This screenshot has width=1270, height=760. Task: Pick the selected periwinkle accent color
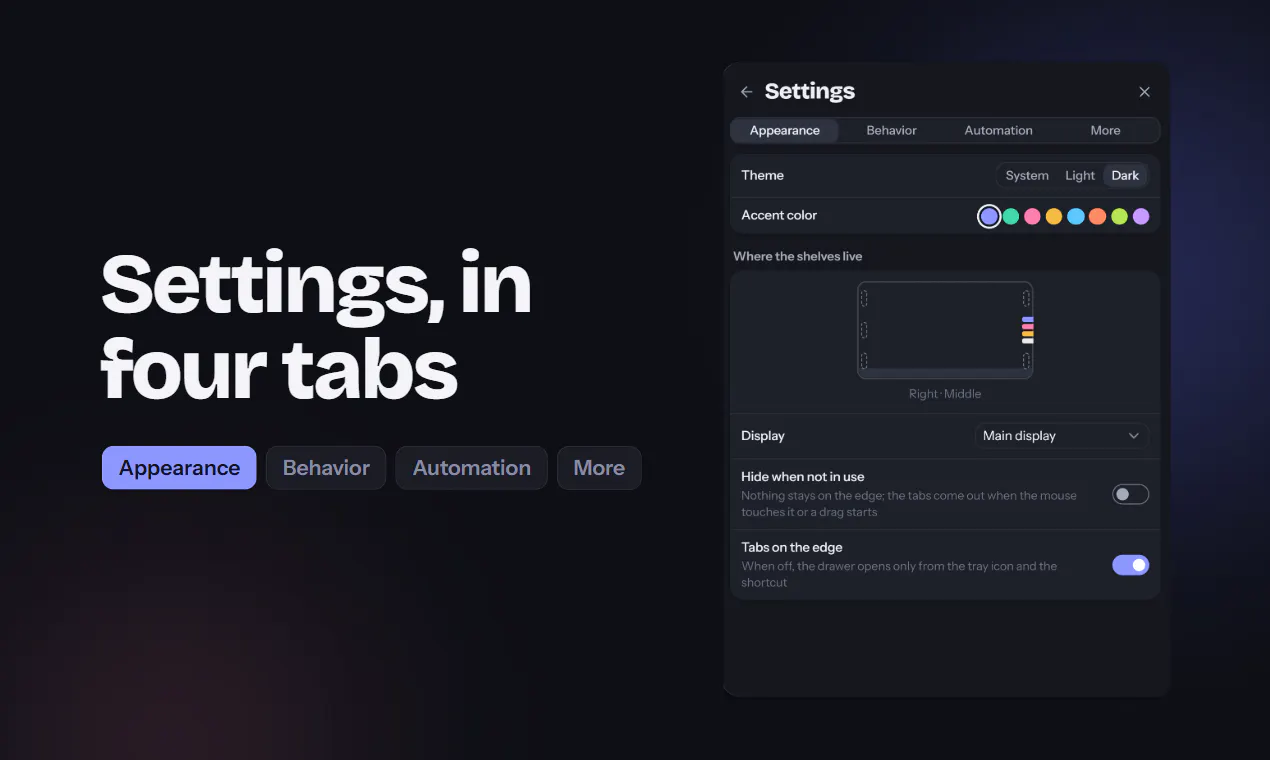989,216
